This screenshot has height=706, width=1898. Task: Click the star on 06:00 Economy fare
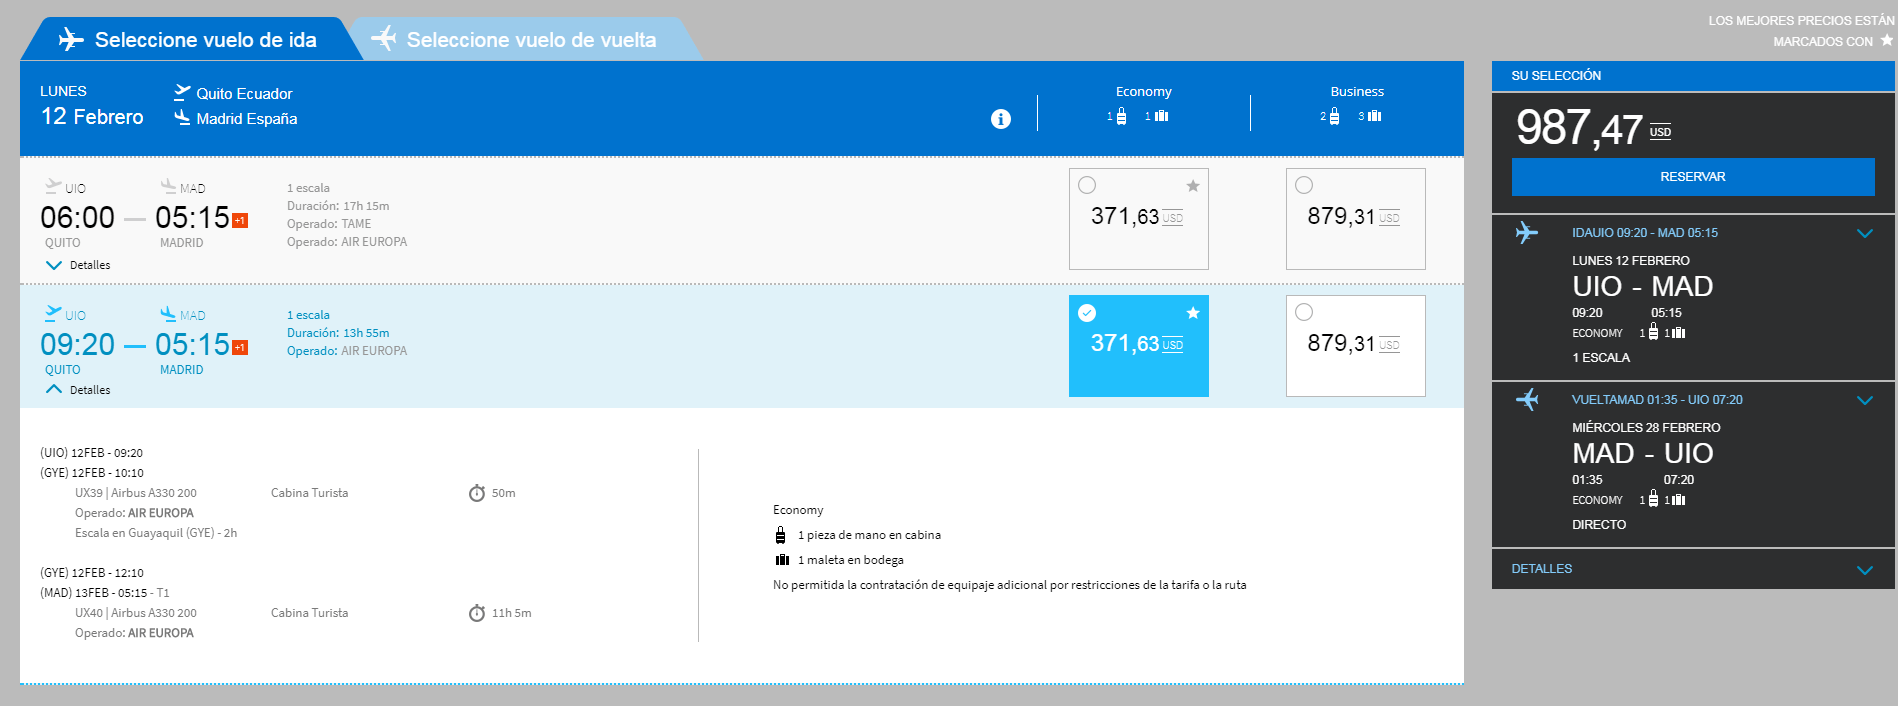pyautogui.click(x=1192, y=186)
